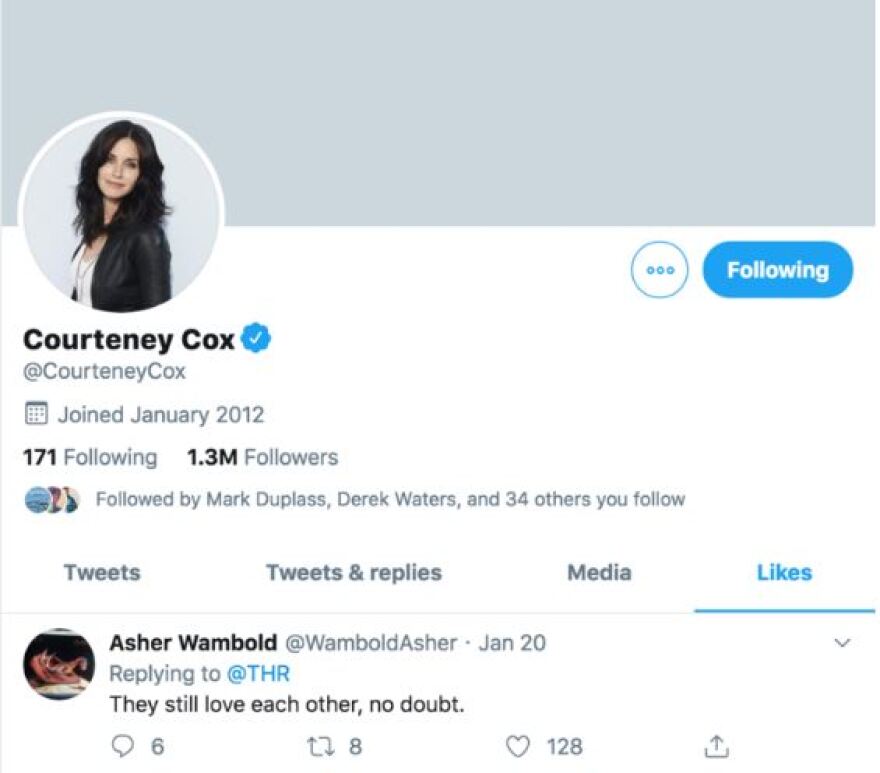Viewport: 880px width, 773px height.
Task: Expand the tweet's dropdown chevron
Action: 842,643
